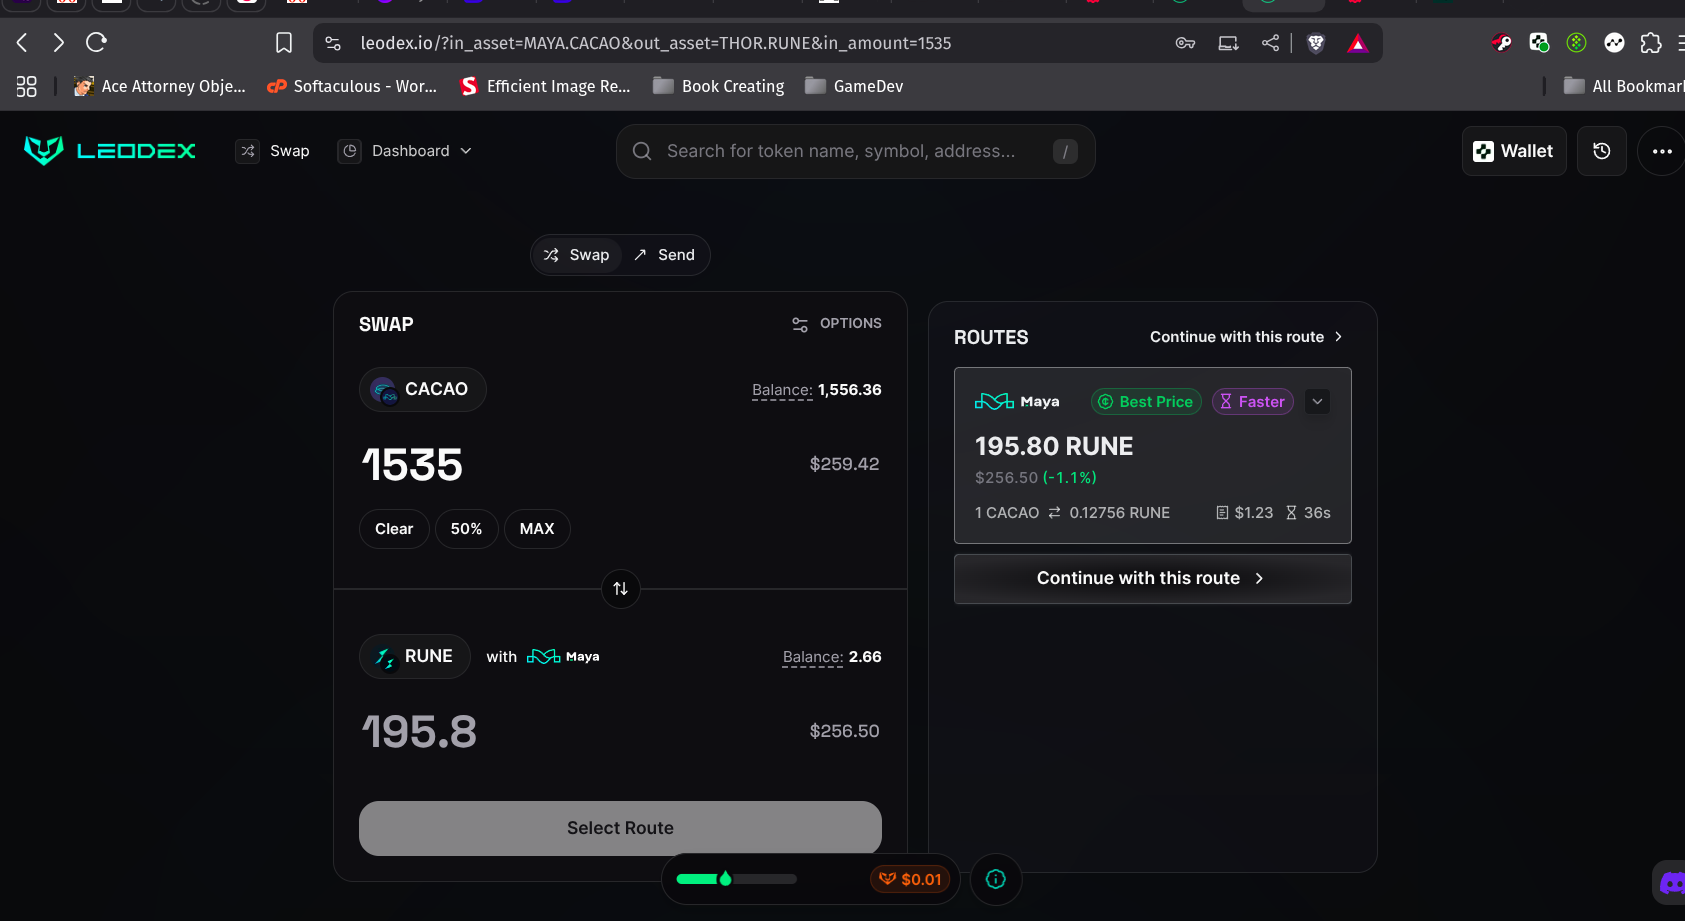1685x921 pixels.
Task: Open Efficient Image Re... bookmark
Action: (x=545, y=86)
